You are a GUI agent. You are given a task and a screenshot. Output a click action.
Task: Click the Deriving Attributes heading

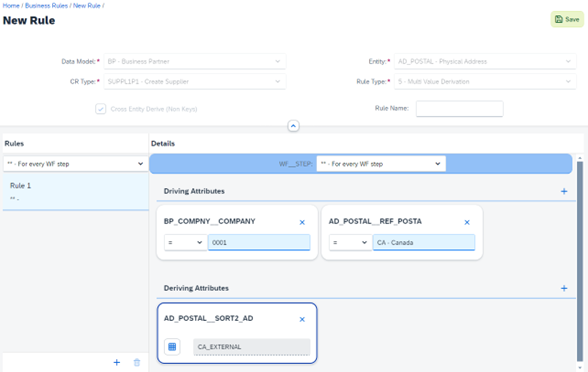point(196,288)
